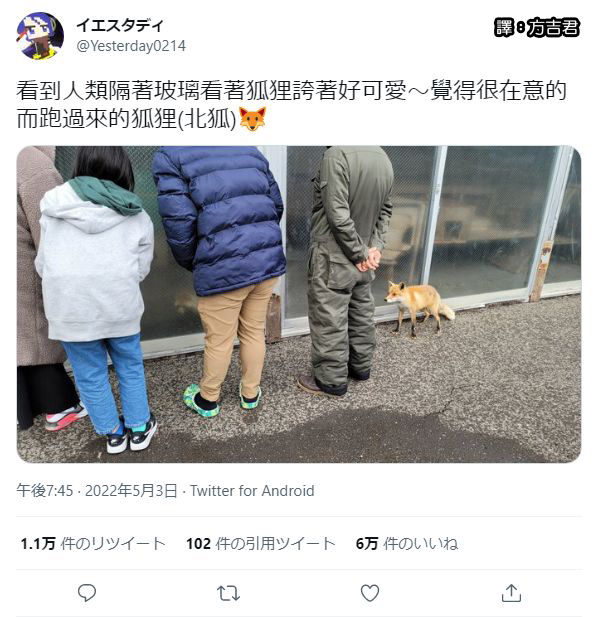The width and height of the screenshot is (598, 617).
Task: Click the translator watermark logo
Action: 537,28
